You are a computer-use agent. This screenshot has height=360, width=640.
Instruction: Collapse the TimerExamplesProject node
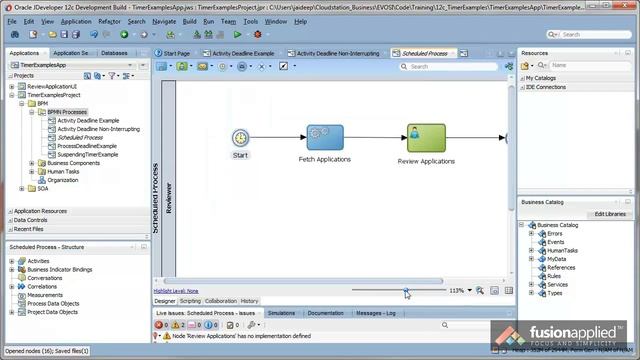[x=12, y=95]
